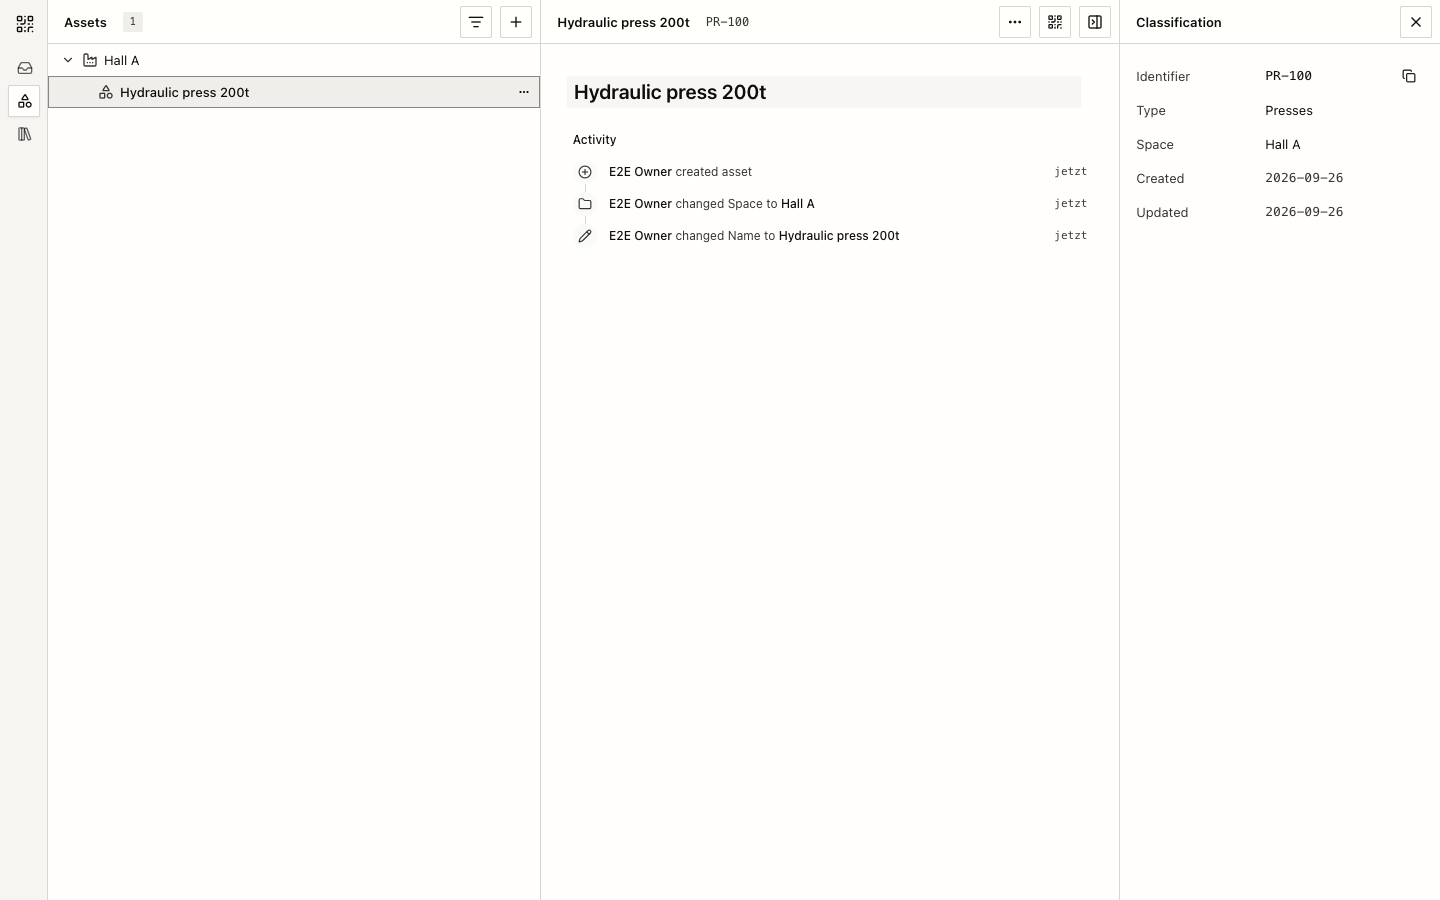Collapse the Hall A tree node
Screen dimensions: 1440x900
(68, 60)
